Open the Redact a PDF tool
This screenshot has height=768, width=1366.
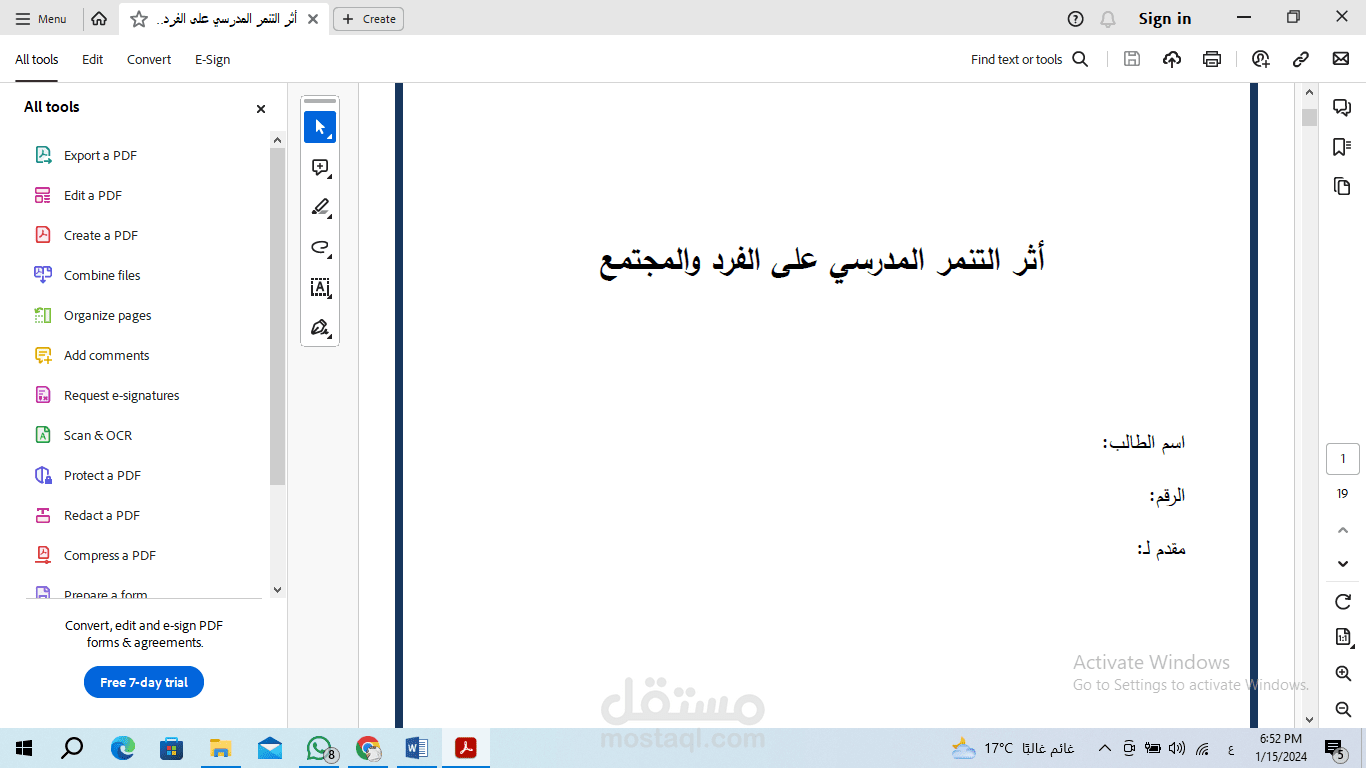tap(102, 515)
